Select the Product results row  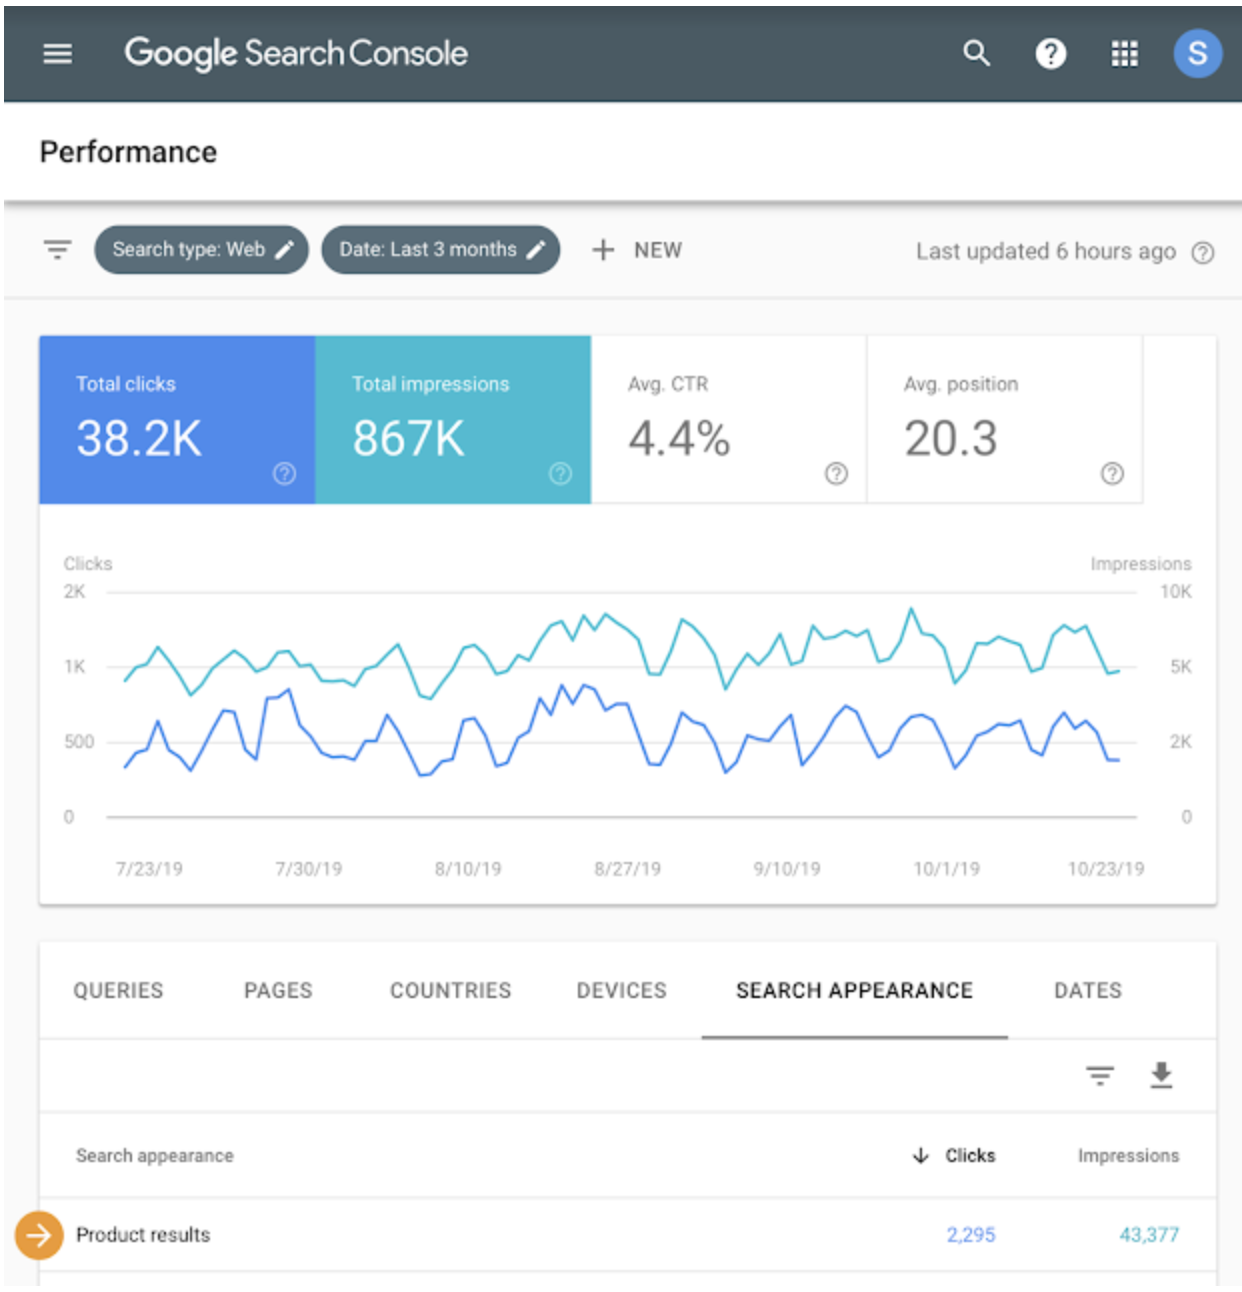click(x=628, y=1235)
